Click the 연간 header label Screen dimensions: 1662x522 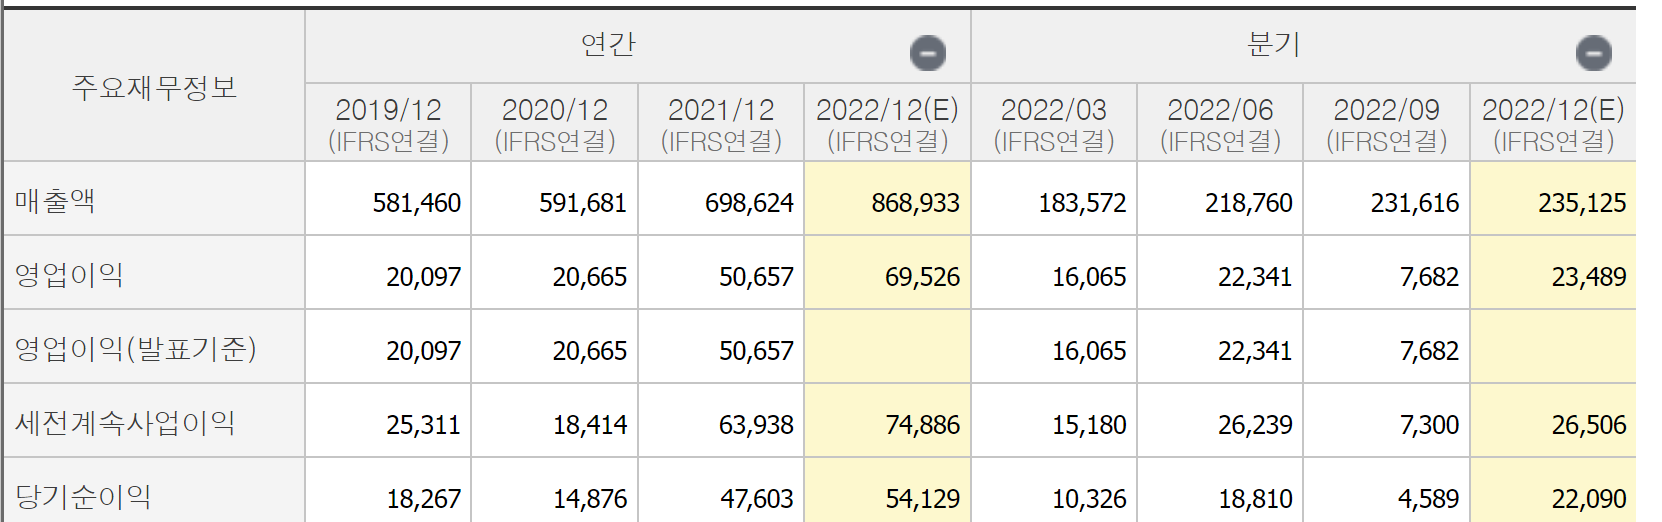coord(608,45)
